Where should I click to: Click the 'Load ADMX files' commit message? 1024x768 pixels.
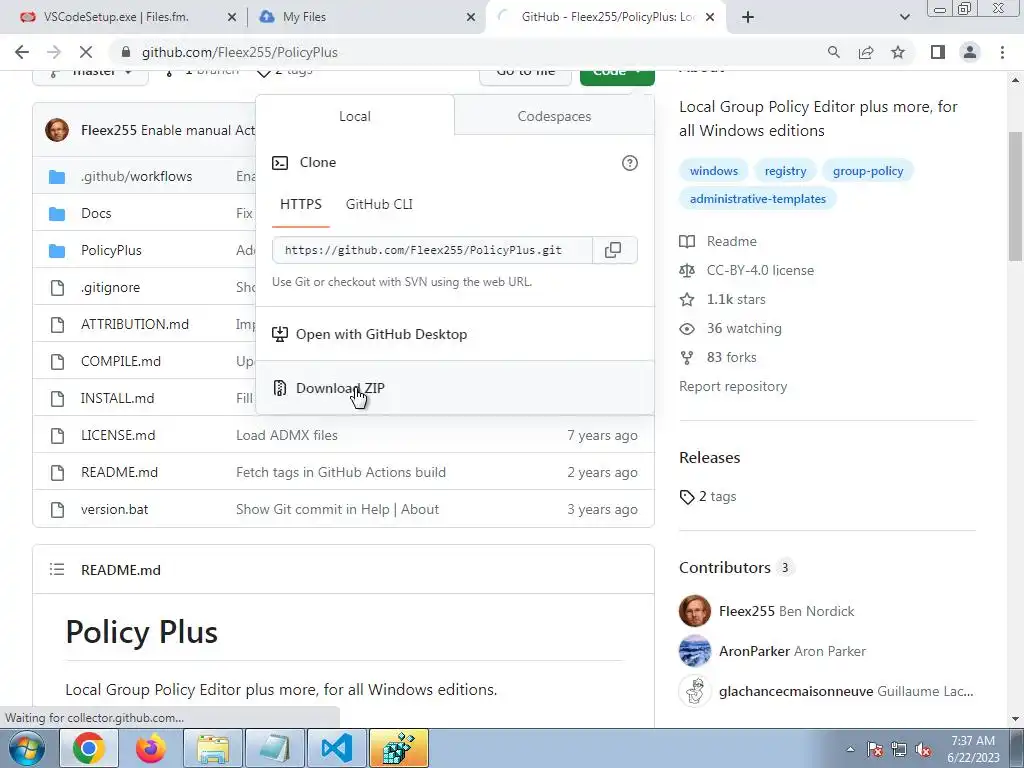[x=287, y=436]
